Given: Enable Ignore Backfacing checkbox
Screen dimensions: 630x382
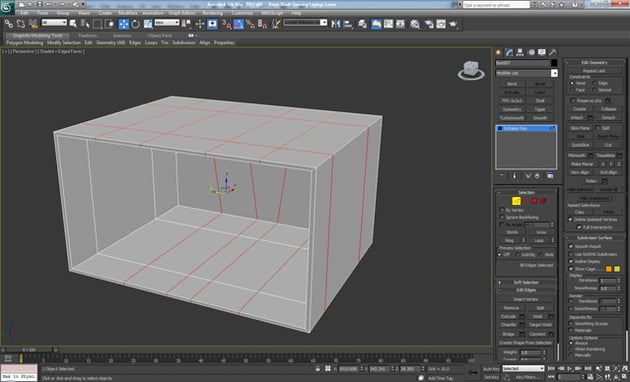Looking at the screenshot, I should [502, 217].
